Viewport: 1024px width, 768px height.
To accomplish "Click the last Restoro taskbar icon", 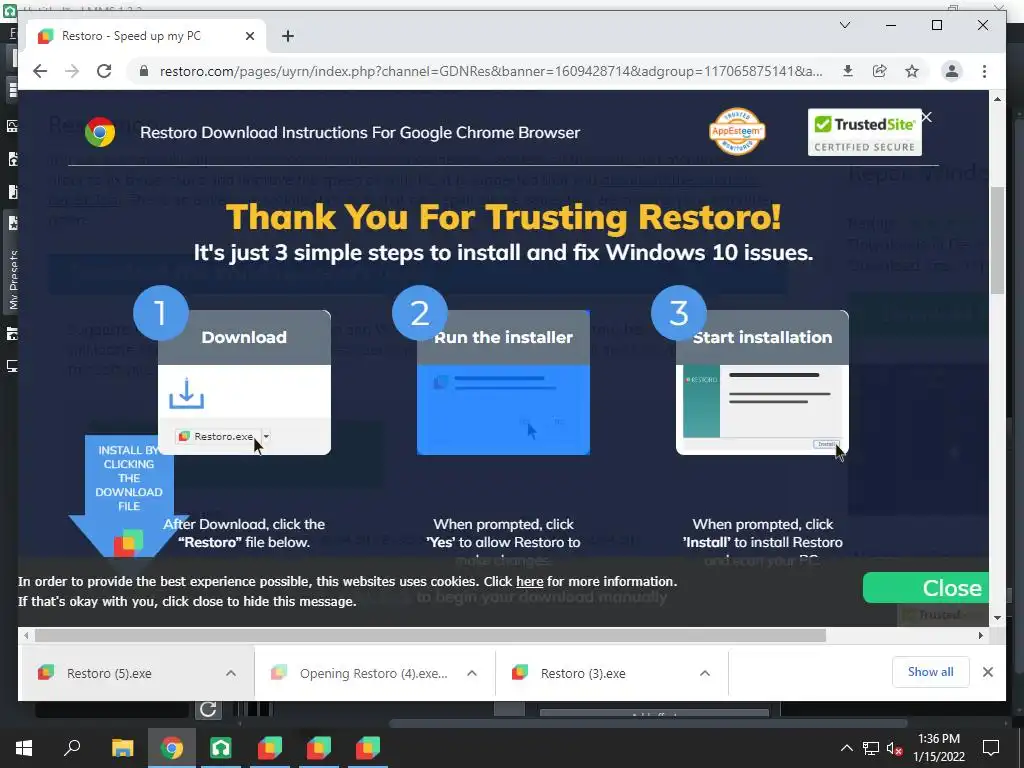I will coord(368,748).
